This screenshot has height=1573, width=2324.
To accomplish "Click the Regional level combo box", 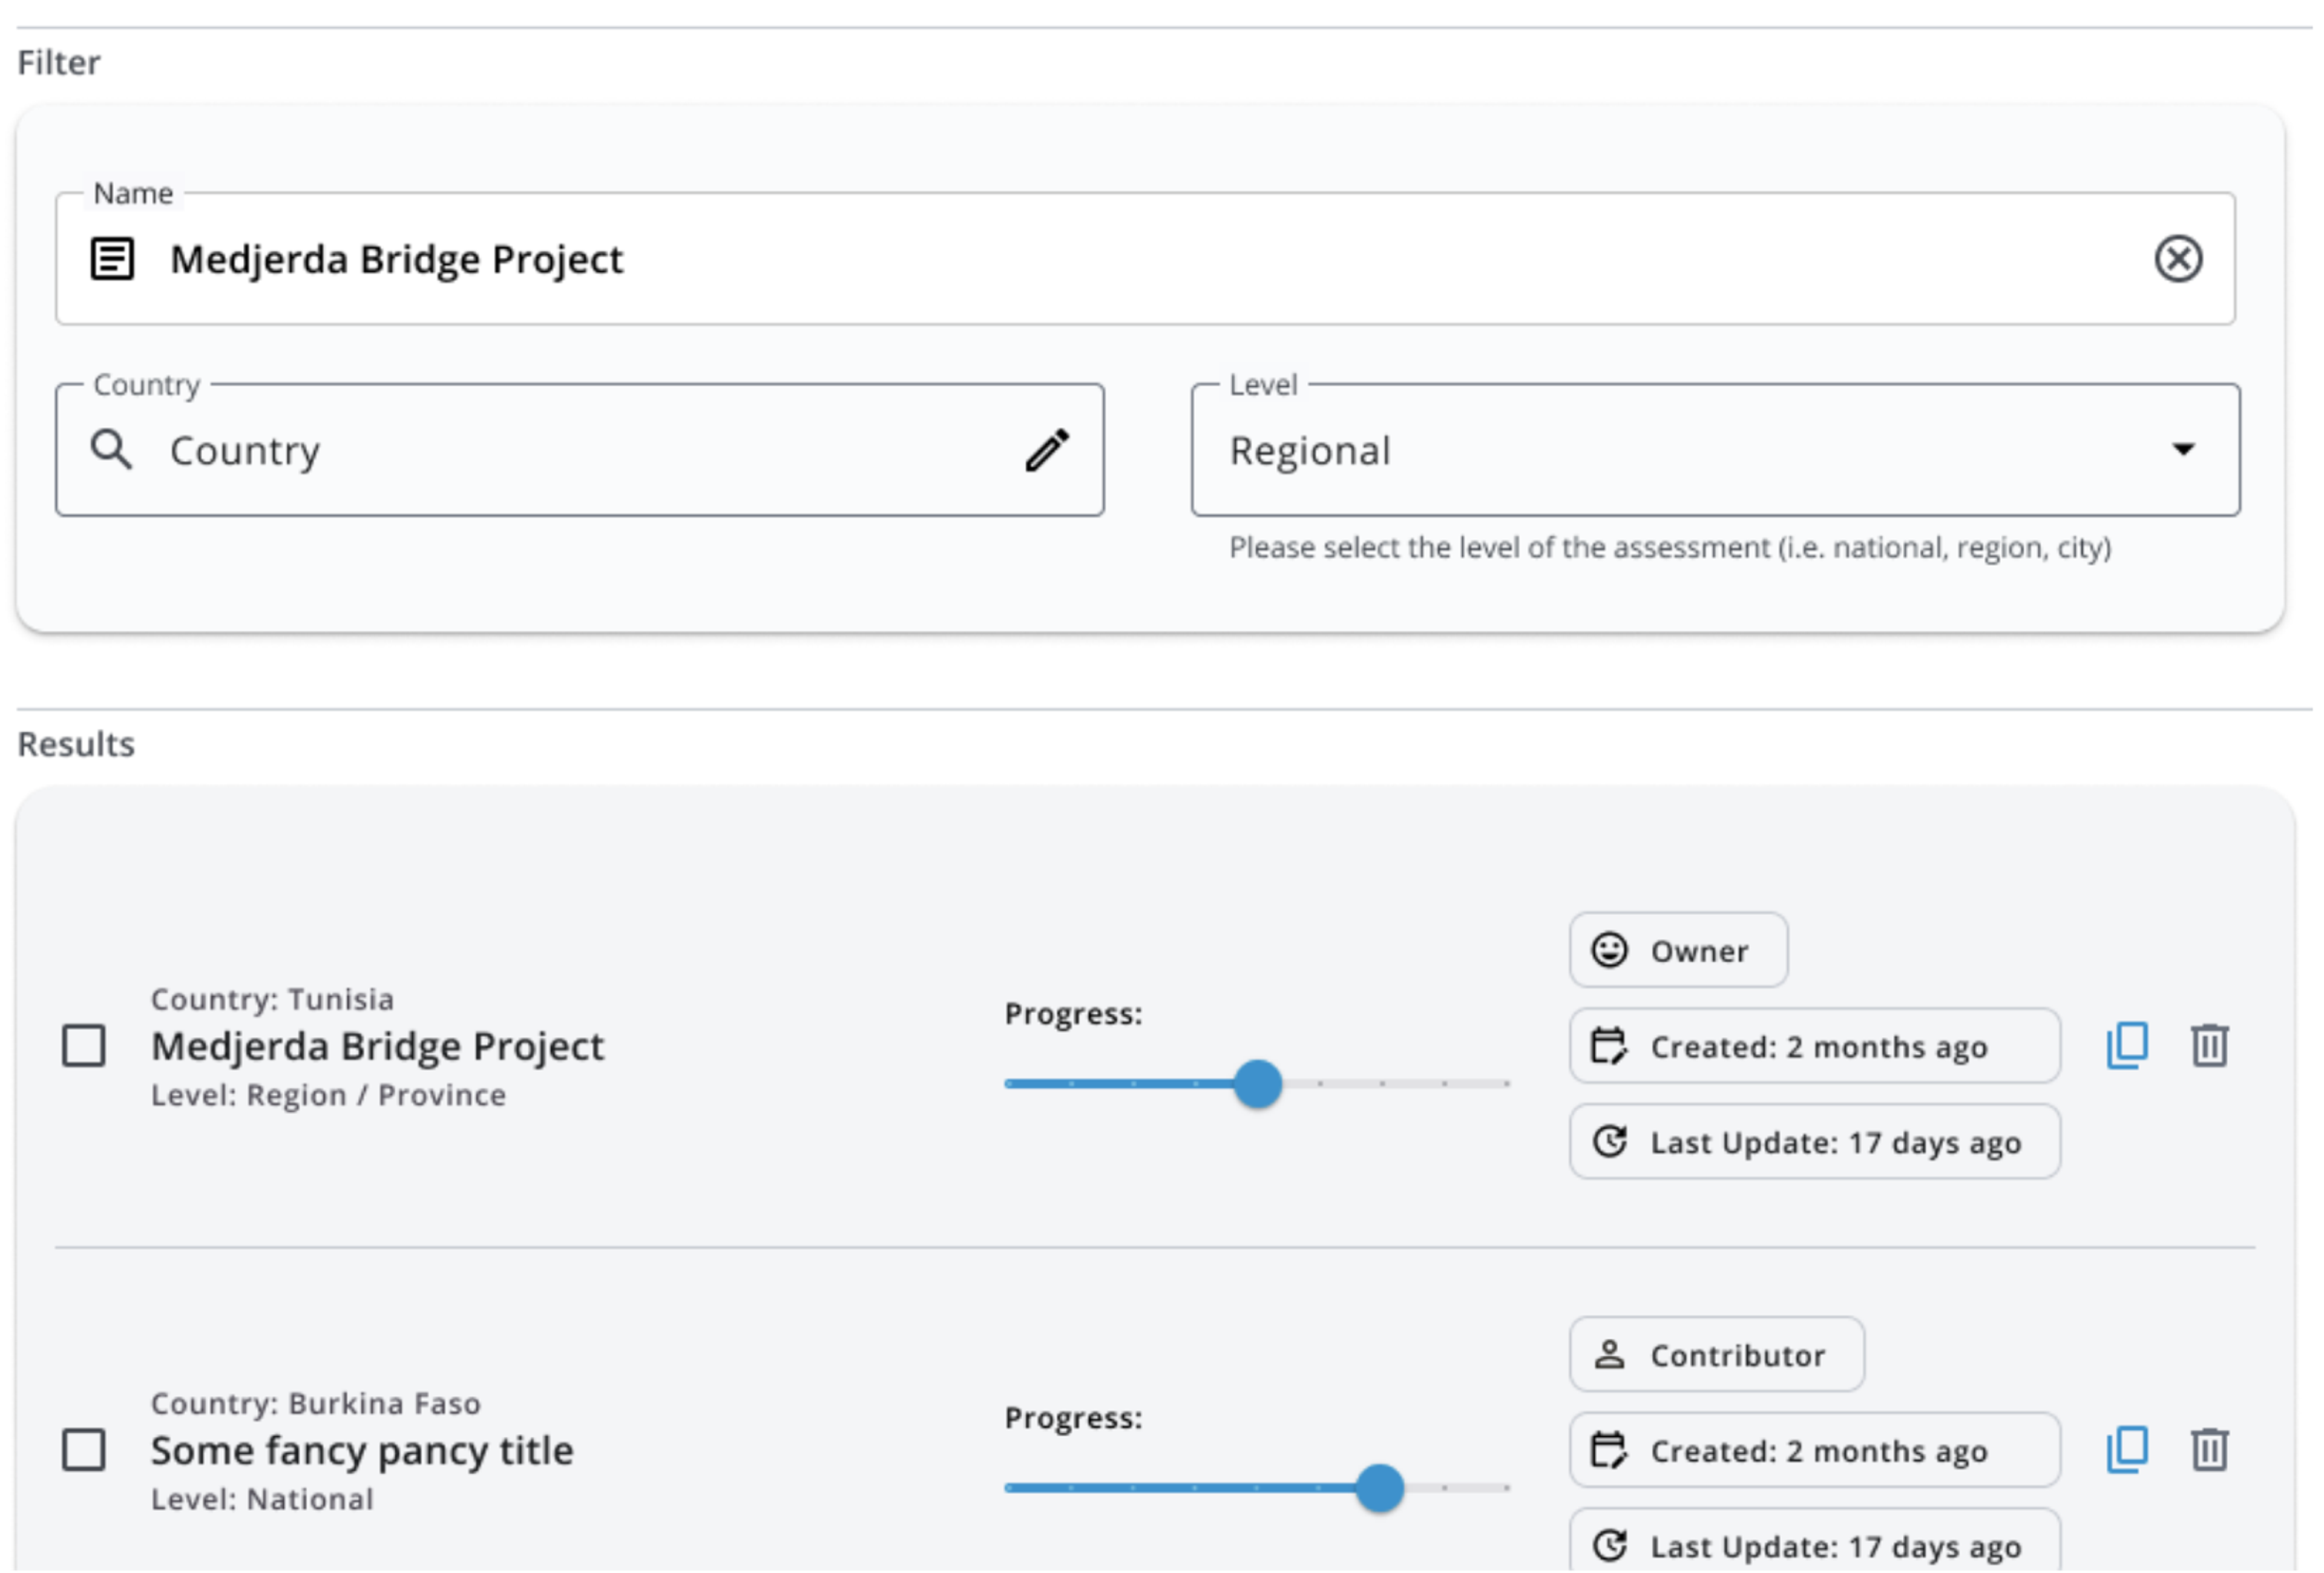I will click(x=1650, y=450).
